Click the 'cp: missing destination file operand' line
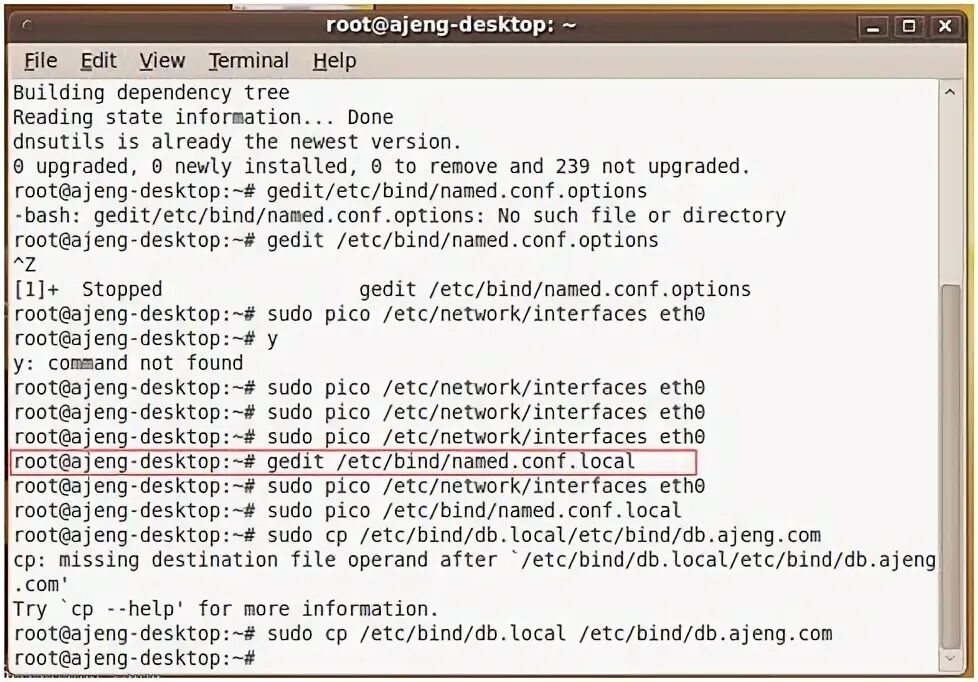The width and height of the screenshot is (978, 682). 474,560
